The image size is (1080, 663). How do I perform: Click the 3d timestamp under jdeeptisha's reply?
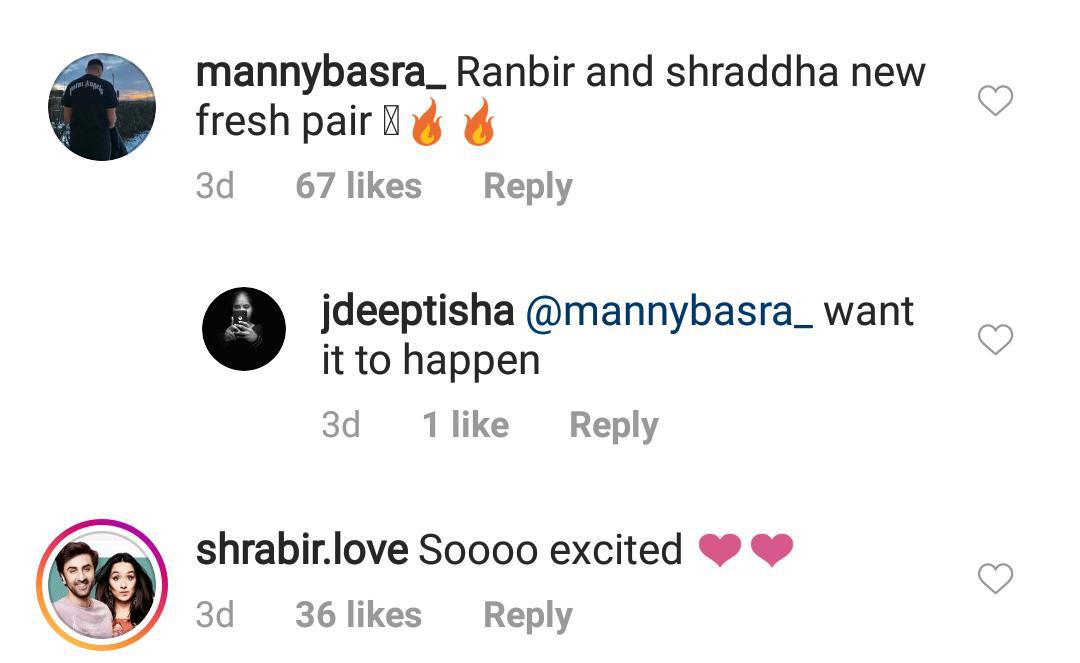click(x=341, y=425)
